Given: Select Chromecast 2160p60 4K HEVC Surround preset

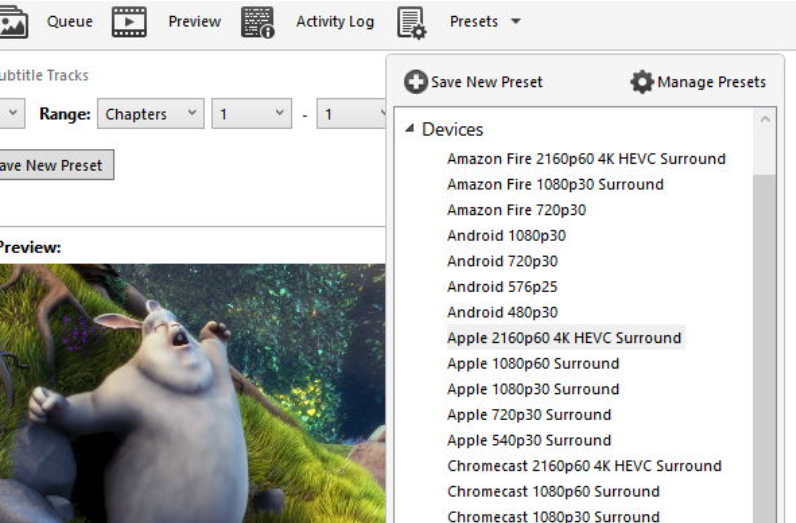Looking at the screenshot, I should click(584, 466).
